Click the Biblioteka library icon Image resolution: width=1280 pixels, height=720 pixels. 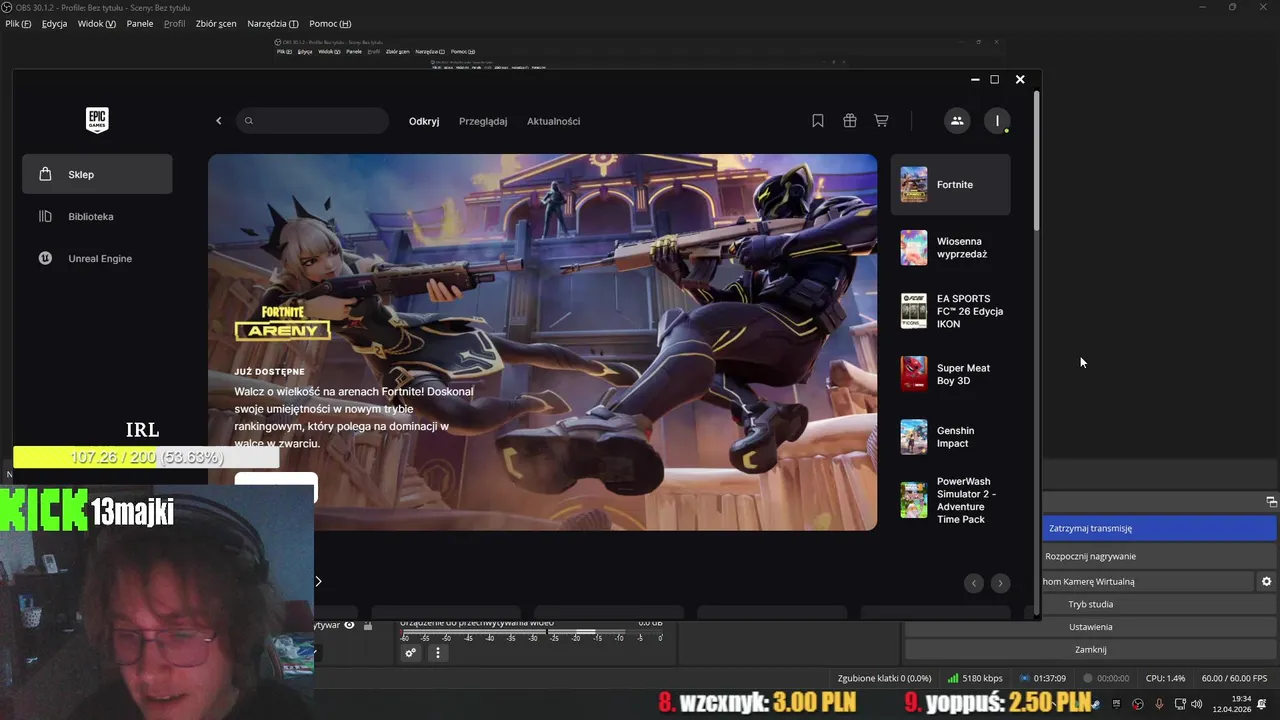(x=45, y=216)
